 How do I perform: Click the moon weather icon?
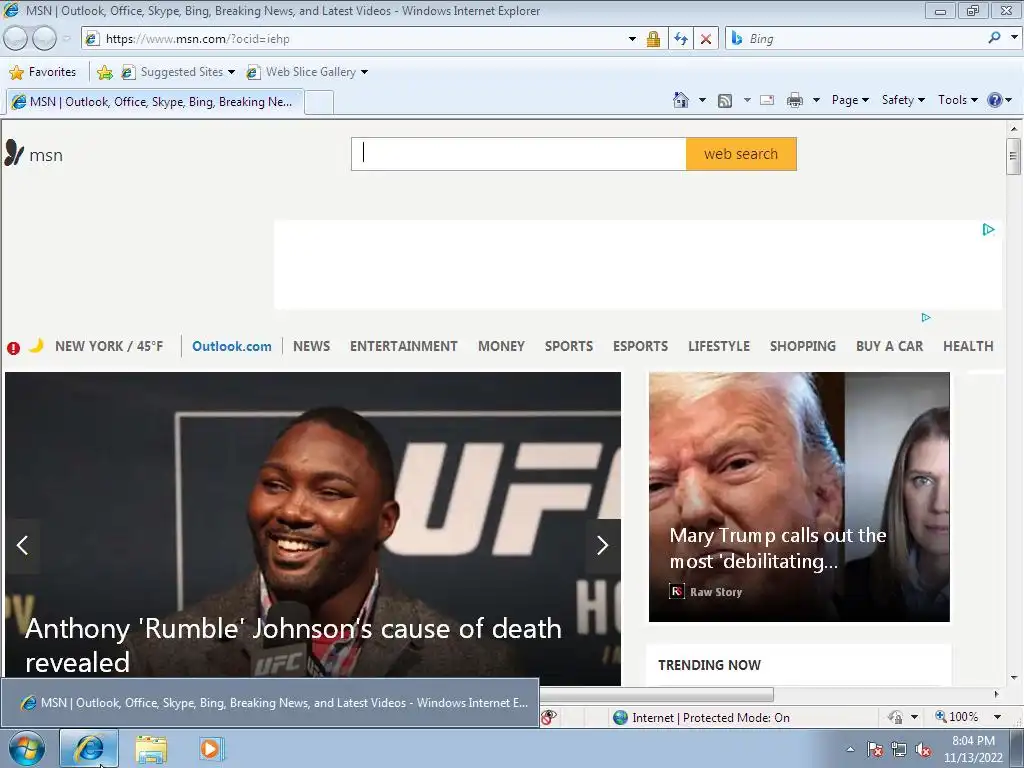coord(36,345)
